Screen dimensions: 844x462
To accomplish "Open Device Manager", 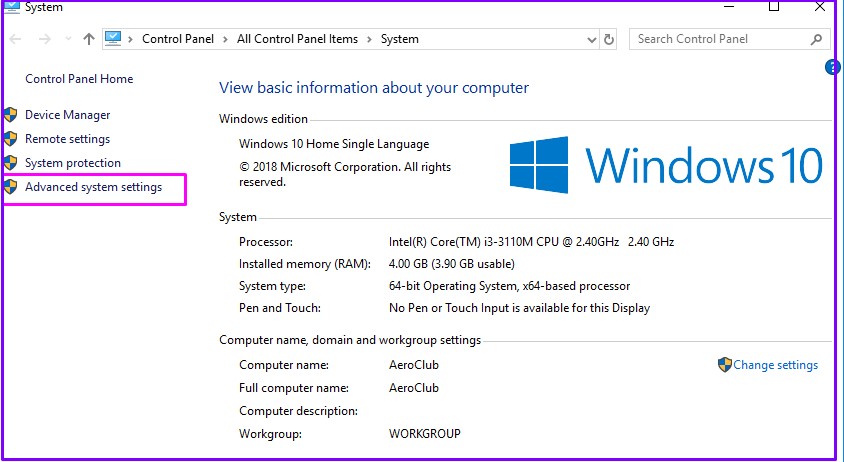I will coord(67,115).
